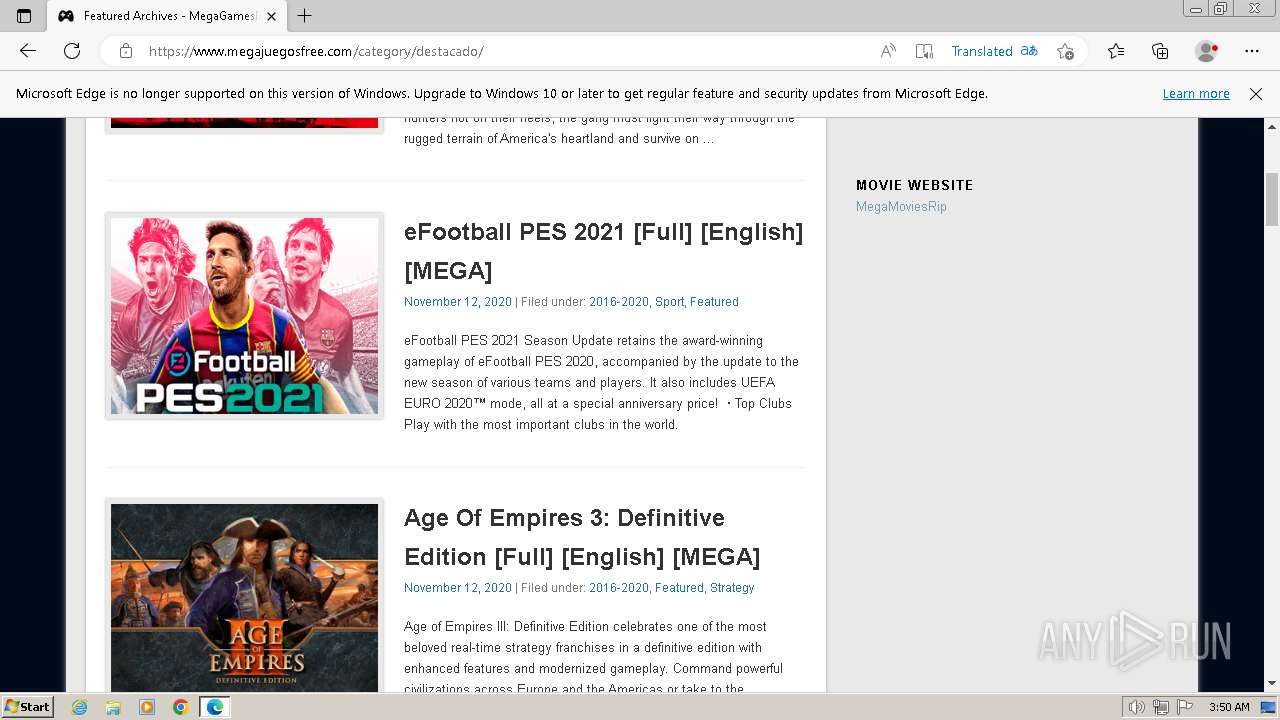Open Settings and more menu

click(x=1252, y=51)
